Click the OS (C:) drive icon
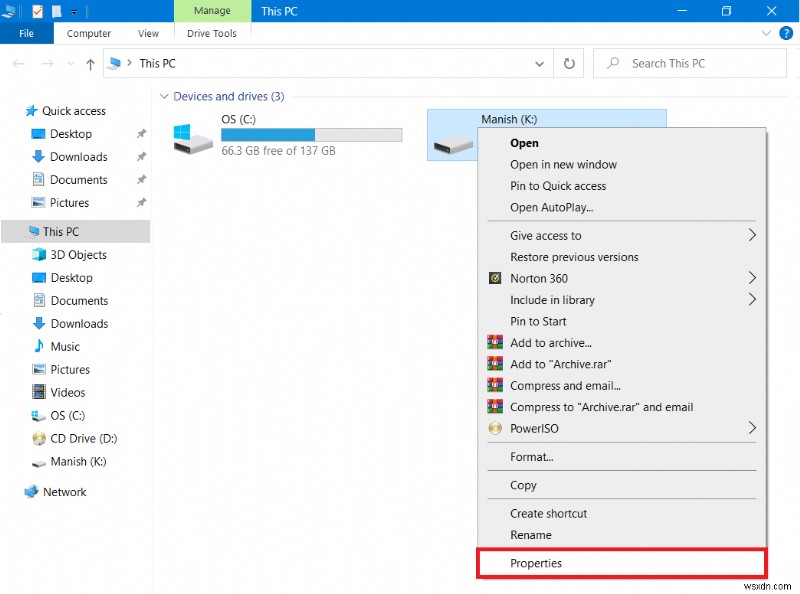800x594 pixels. point(192,138)
